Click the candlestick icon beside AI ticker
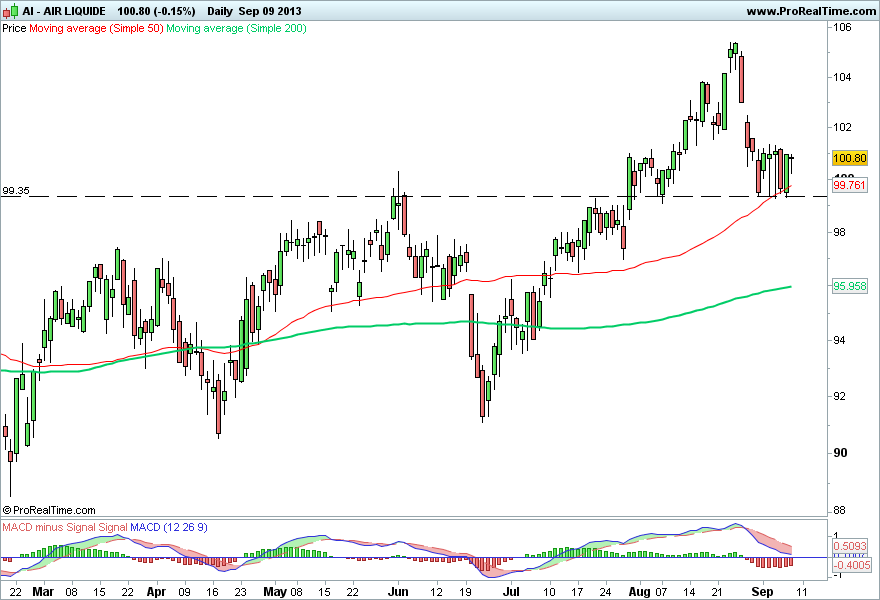 point(10,11)
